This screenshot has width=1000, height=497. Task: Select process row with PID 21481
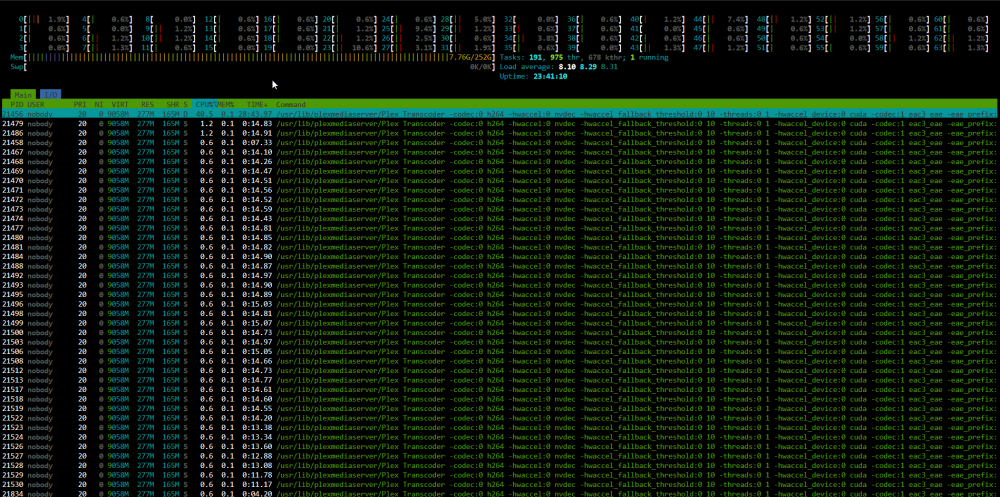click(500, 247)
